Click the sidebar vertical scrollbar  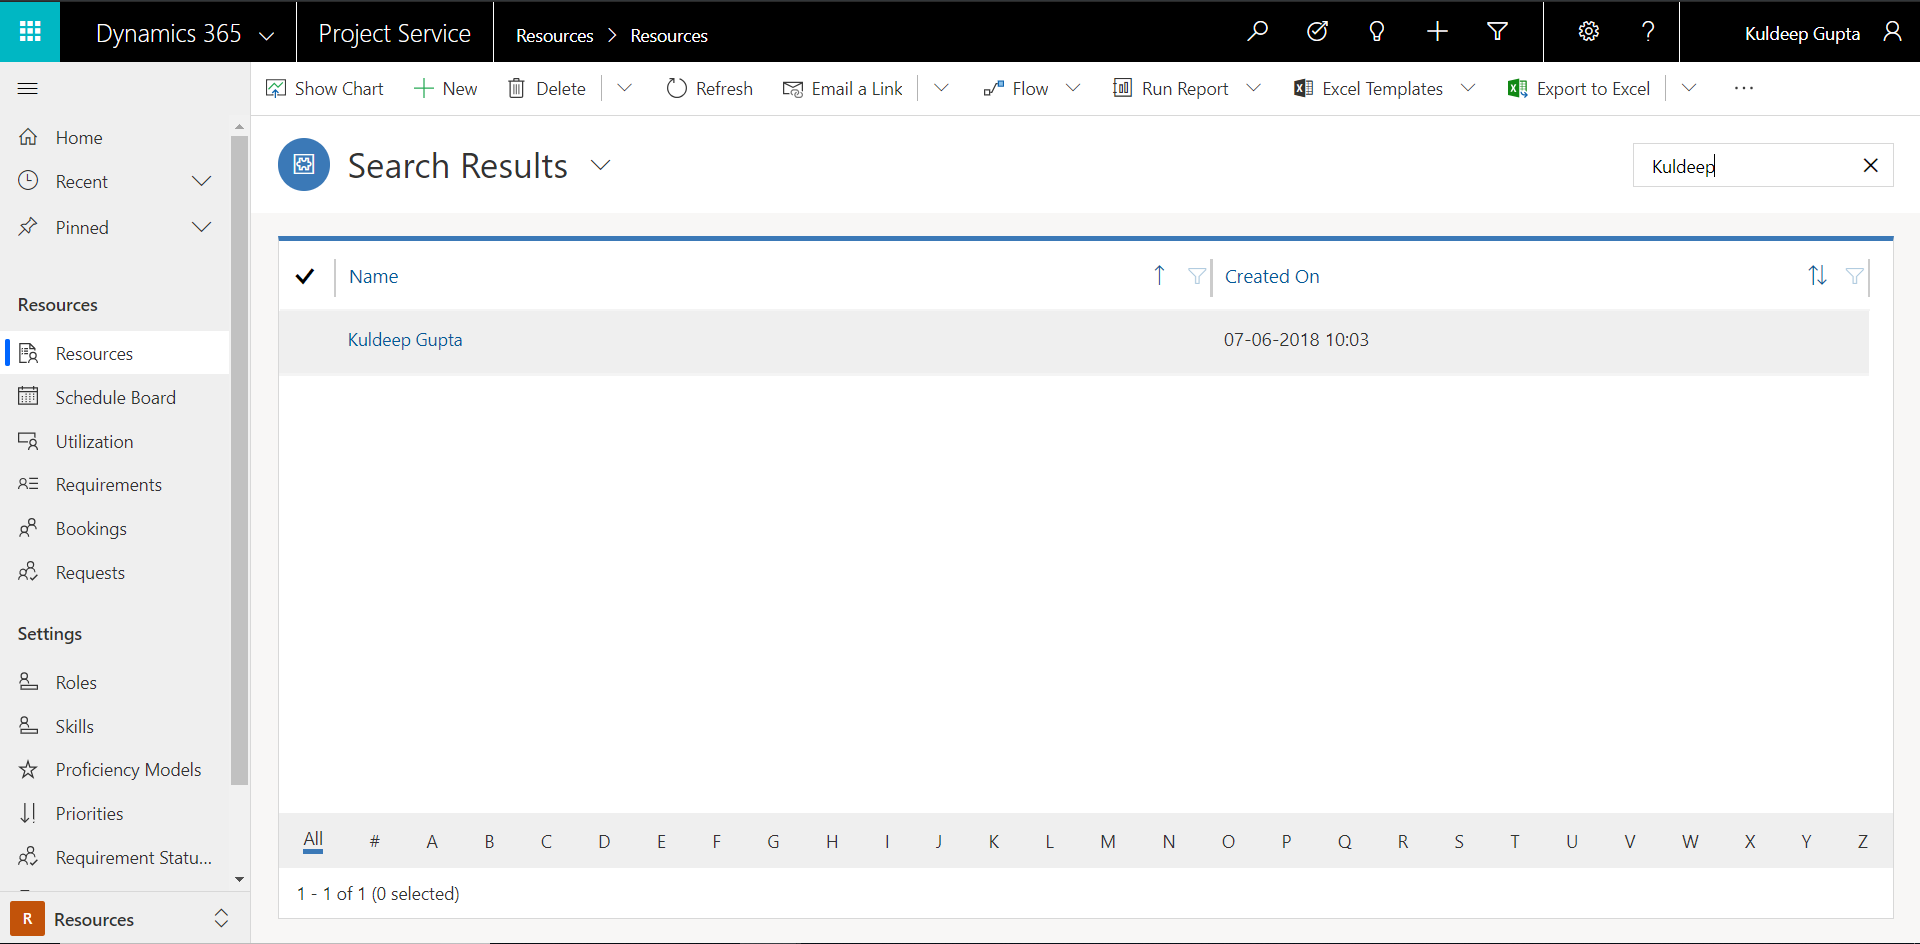click(239, 460)
